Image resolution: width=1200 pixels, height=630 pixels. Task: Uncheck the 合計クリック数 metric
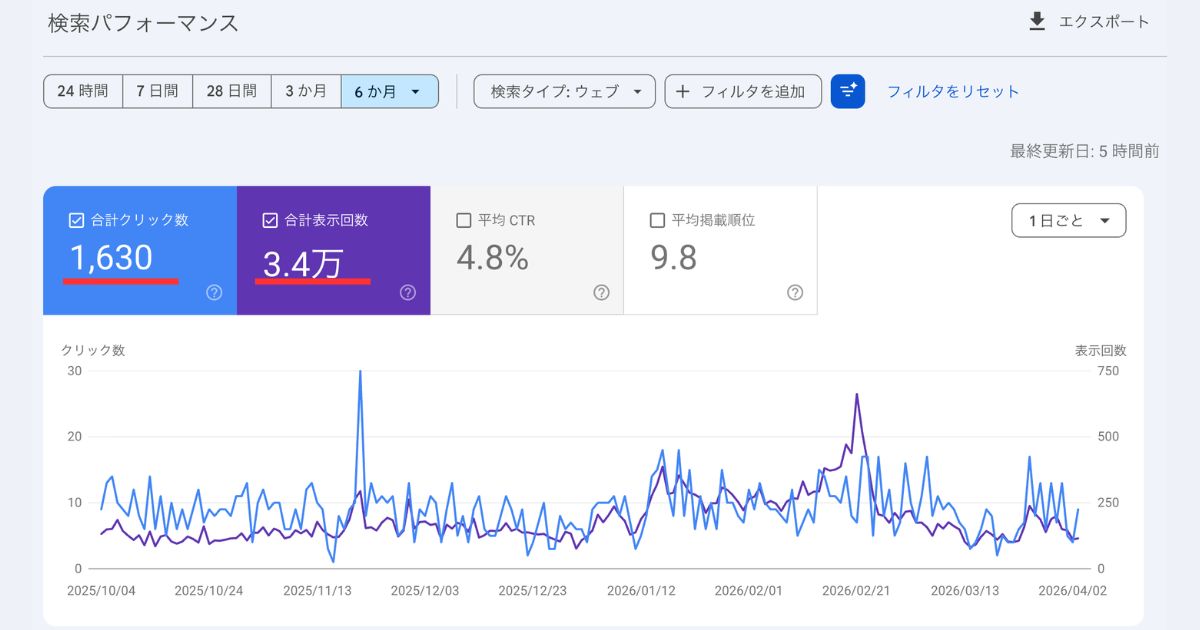76,220
